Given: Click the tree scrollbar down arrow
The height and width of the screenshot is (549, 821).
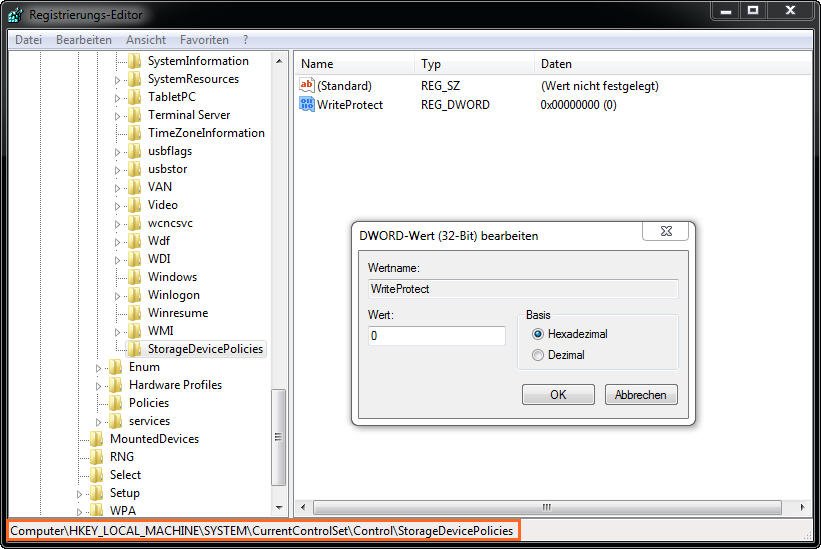Looking at the screenshot, I should [x=279, y=507].
